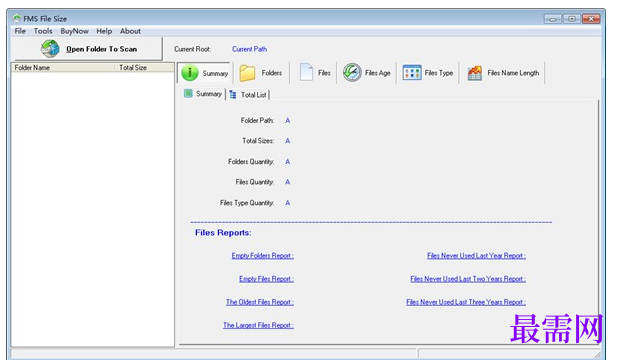Open The Largest Files Report link
This screenshot has height=360, width=622.
258,325
